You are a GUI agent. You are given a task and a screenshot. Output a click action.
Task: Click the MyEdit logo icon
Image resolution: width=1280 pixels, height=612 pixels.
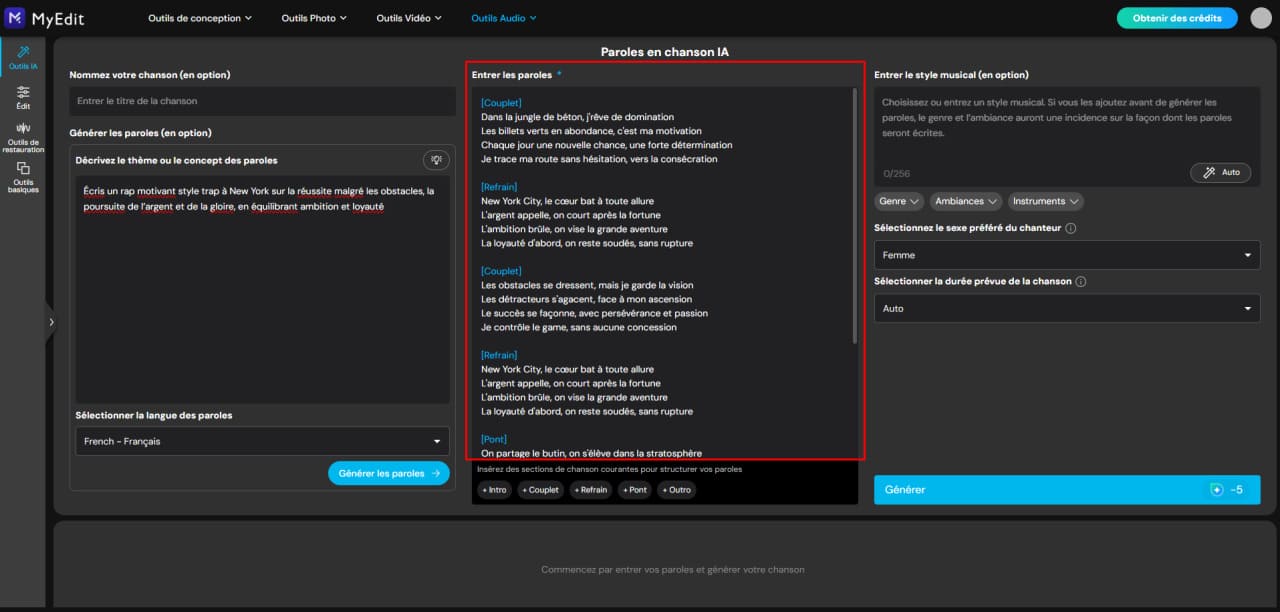coord(15,17)
